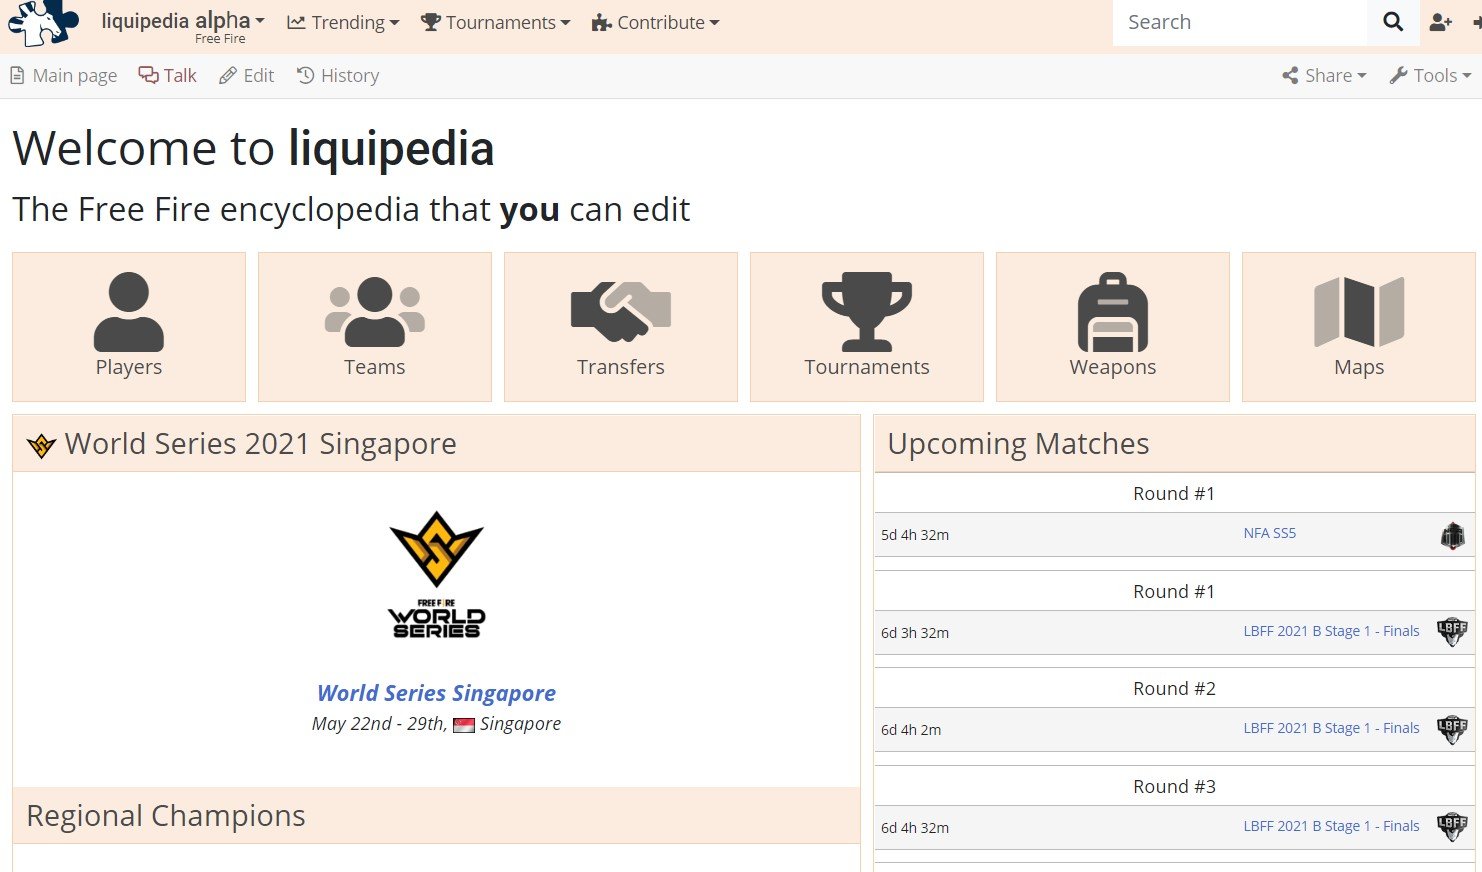1482x872 pixels.
Task: Open the NFA SS5 tournament link
Action: pos(1269,533)
